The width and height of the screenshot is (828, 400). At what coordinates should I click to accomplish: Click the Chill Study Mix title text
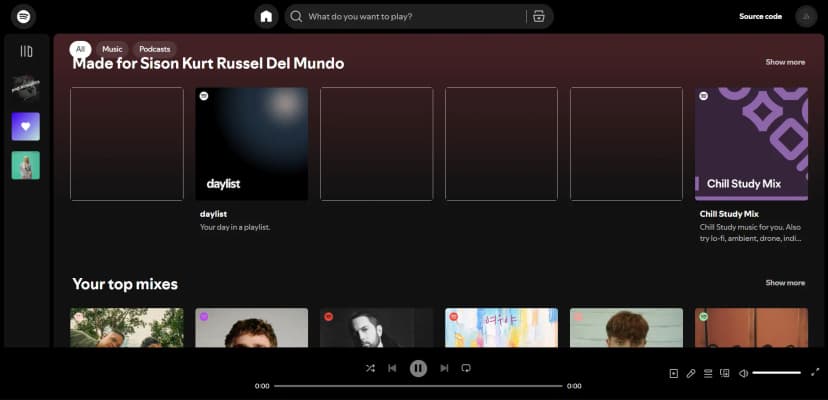tap(729, 214)
